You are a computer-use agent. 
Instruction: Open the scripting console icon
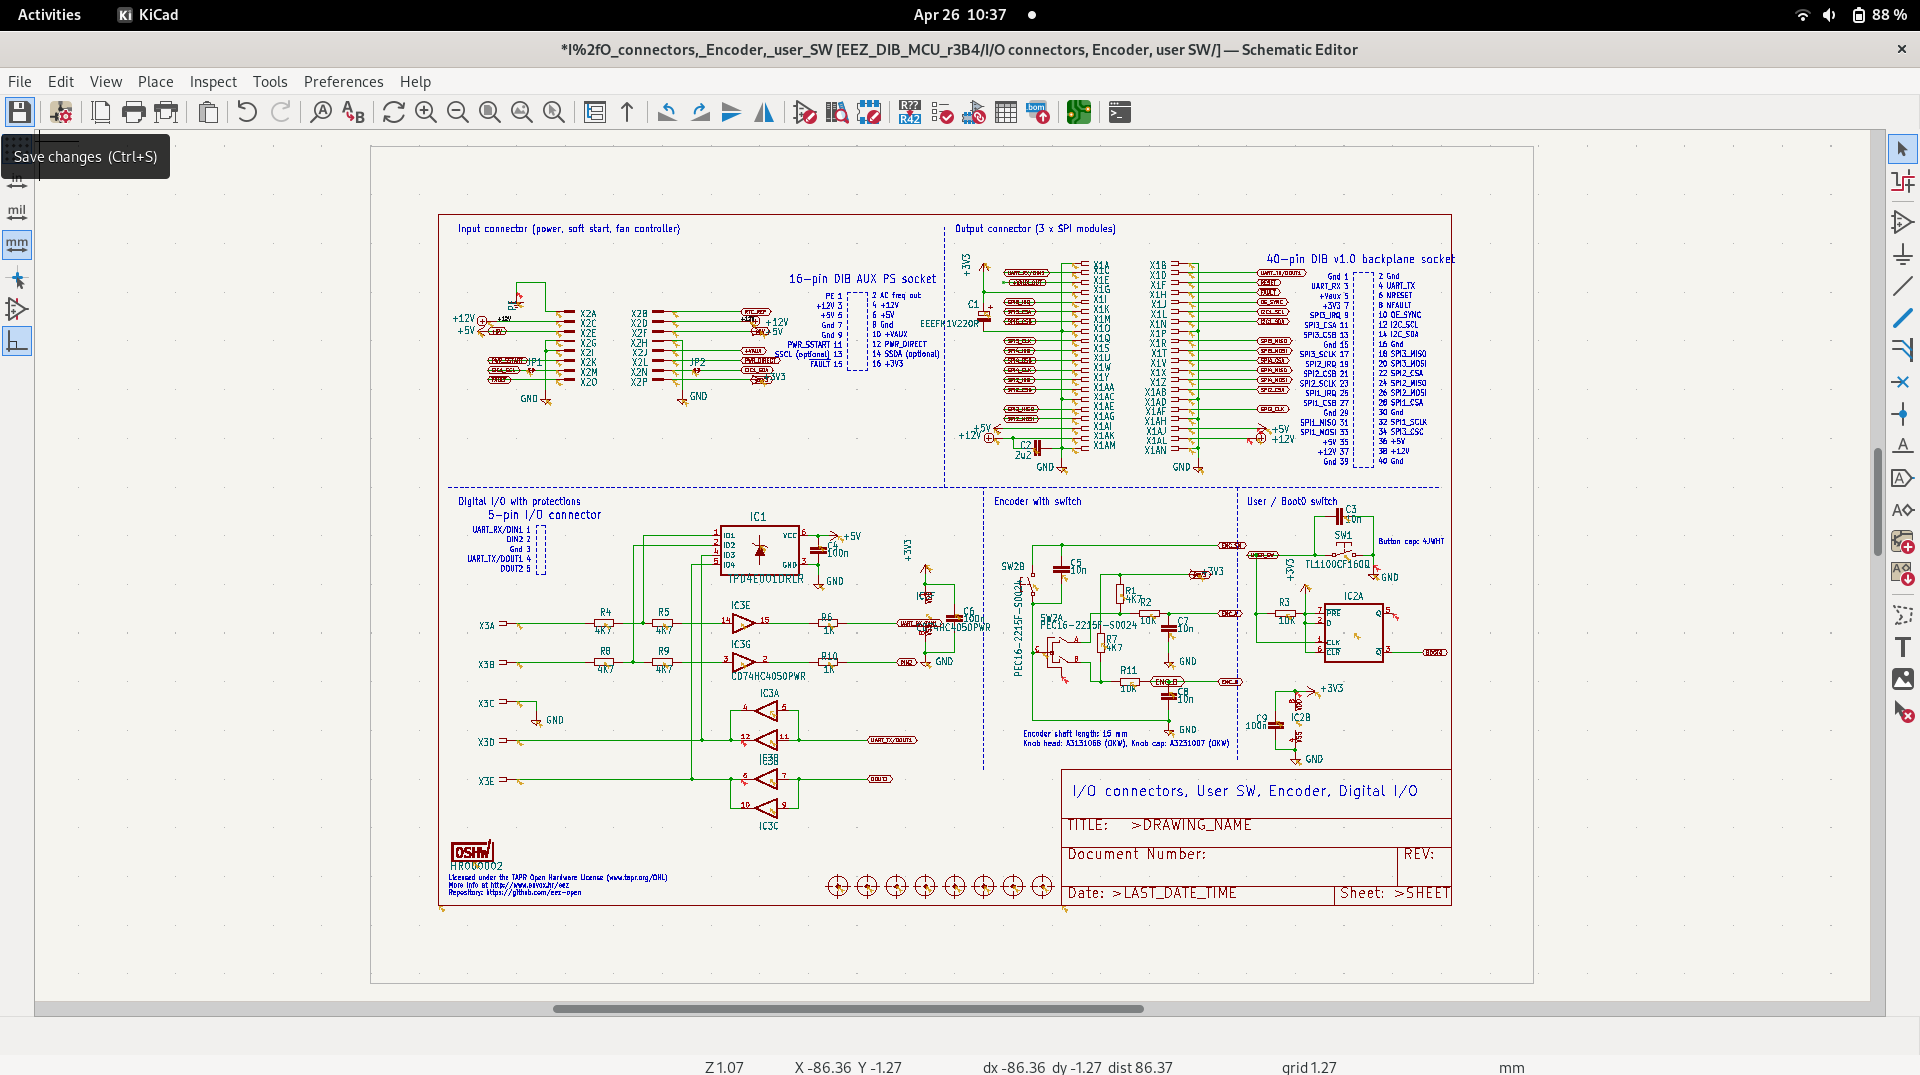[1120, 112]
